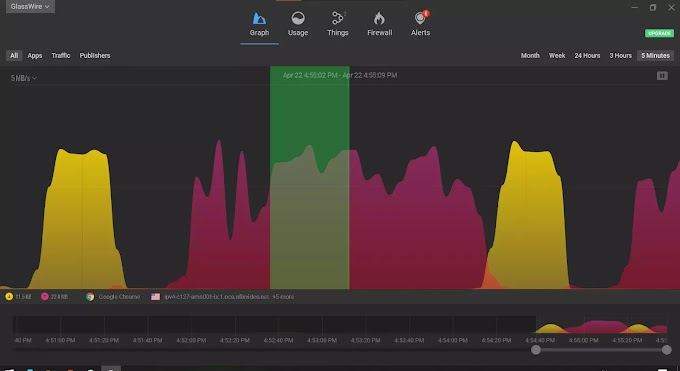680x371 pixels.
Task: Open the 5 MB/s scale dropdown
Action: click(23, 78)
